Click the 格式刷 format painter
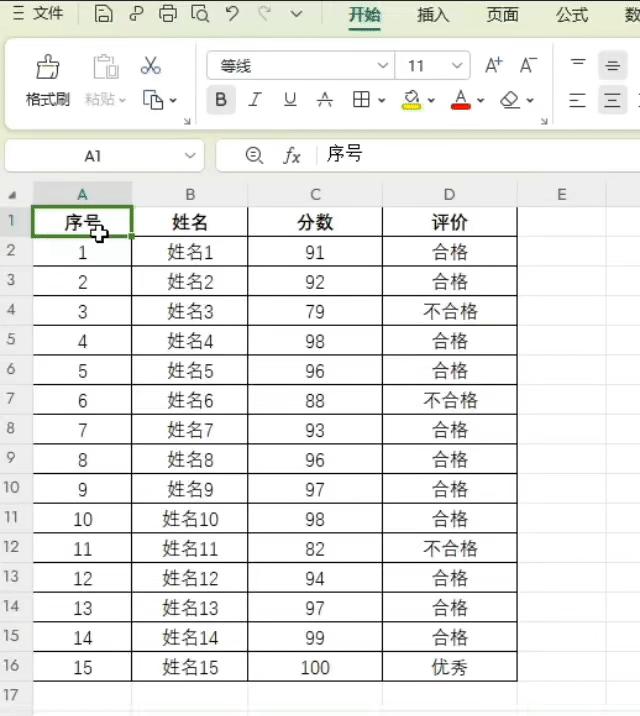 pyautogui.click(x=47, y=80)
